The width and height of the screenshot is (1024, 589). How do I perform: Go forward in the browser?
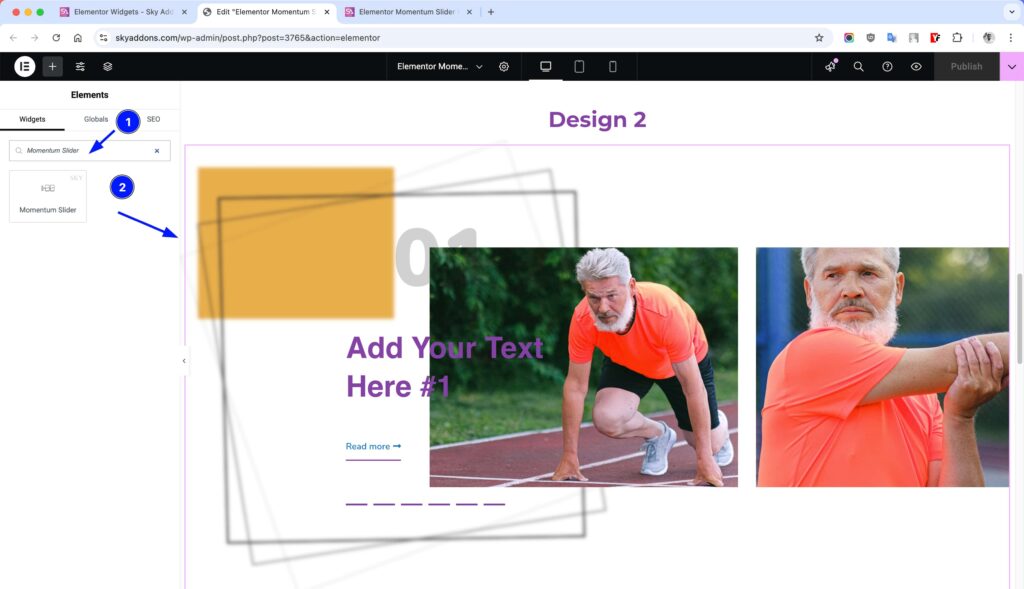tap(35, 38)
